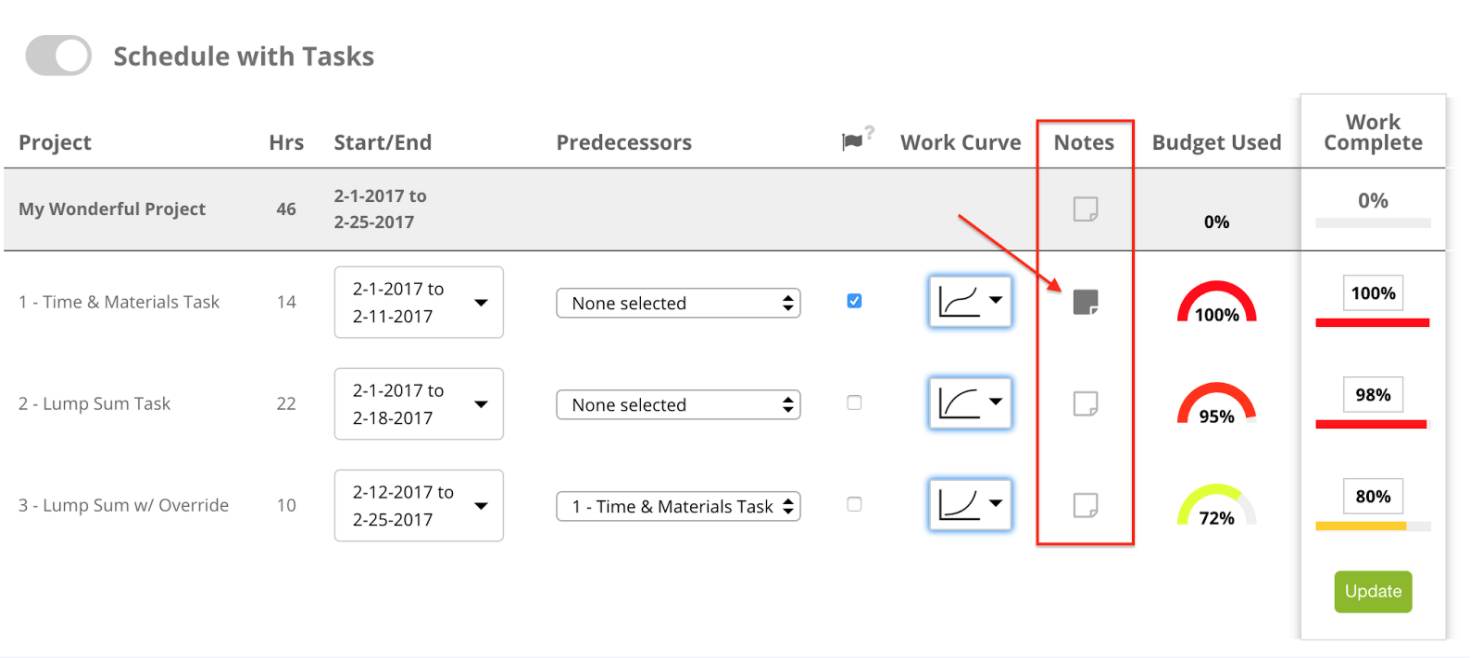The width and height of the screenshot is (1472, 658).
Task: Open the note icon on My Wonderful Project row
Action: 1085,207
